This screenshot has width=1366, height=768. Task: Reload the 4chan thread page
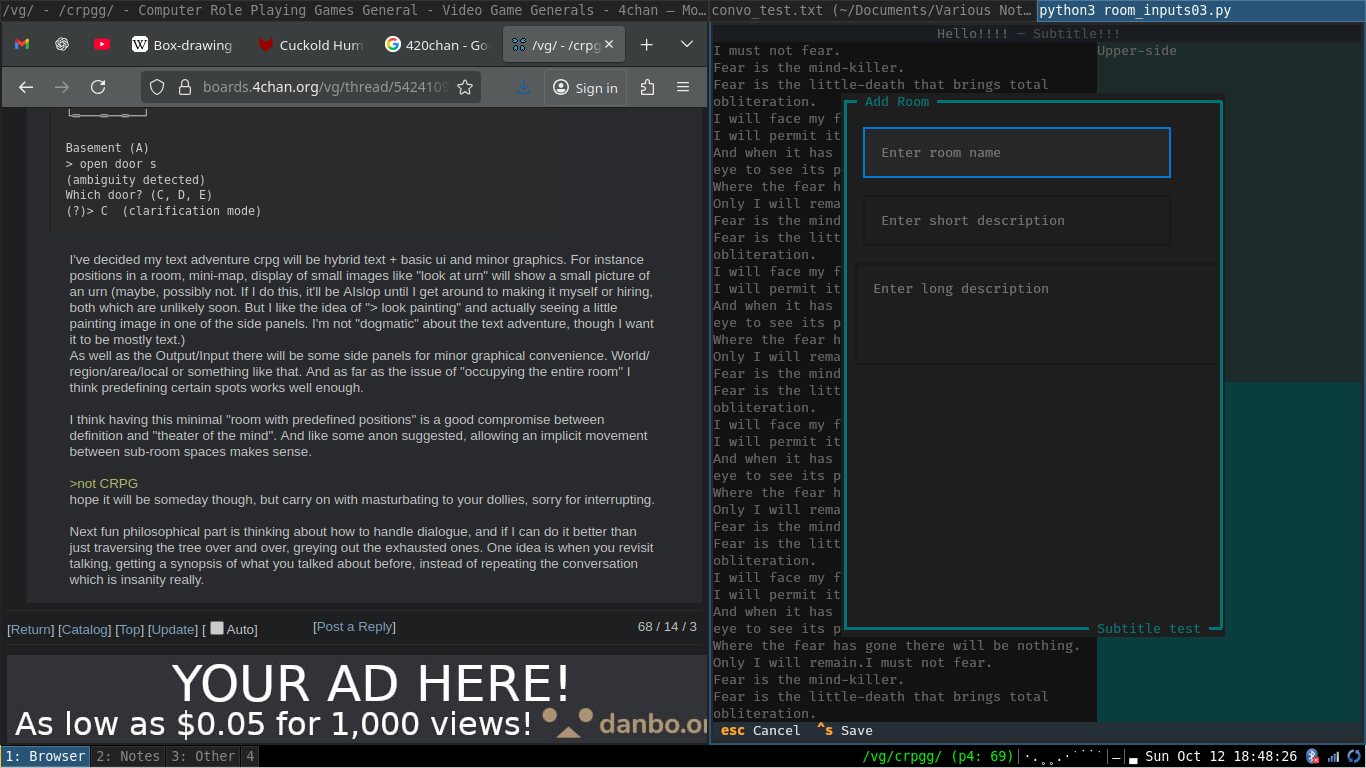tap(98, 87)
